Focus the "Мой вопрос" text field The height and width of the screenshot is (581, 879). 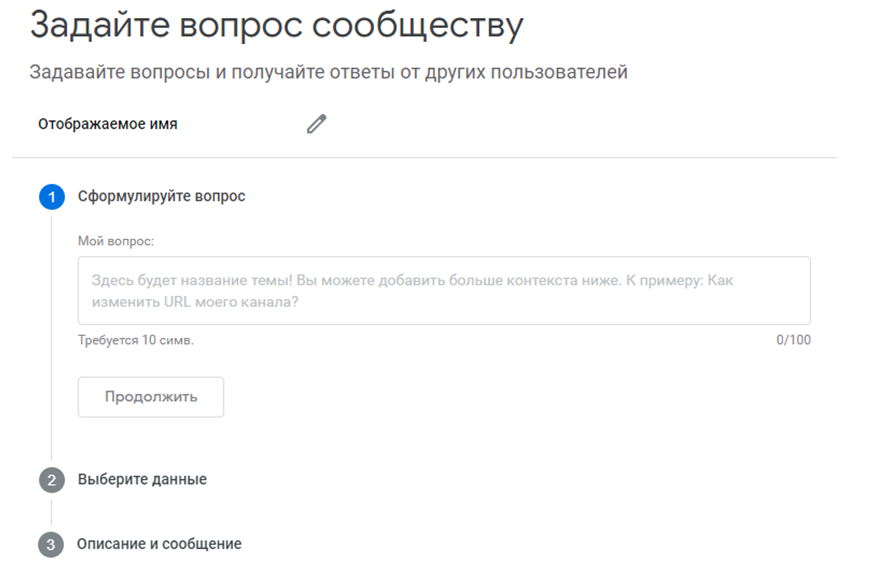[443, 290]
